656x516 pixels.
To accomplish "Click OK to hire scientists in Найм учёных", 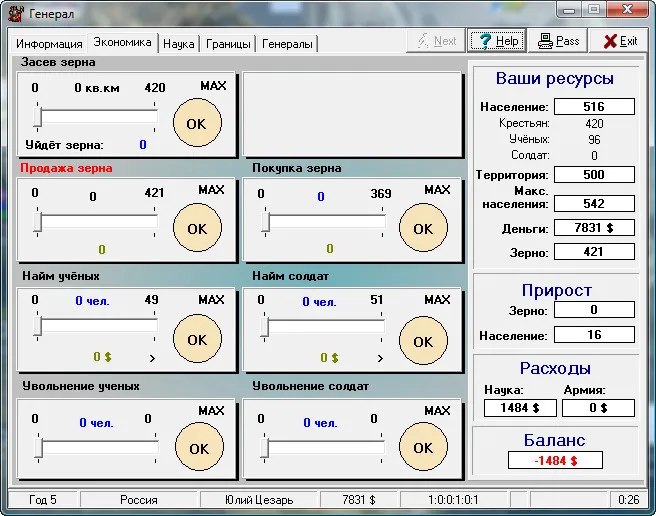I will (197, 339).
